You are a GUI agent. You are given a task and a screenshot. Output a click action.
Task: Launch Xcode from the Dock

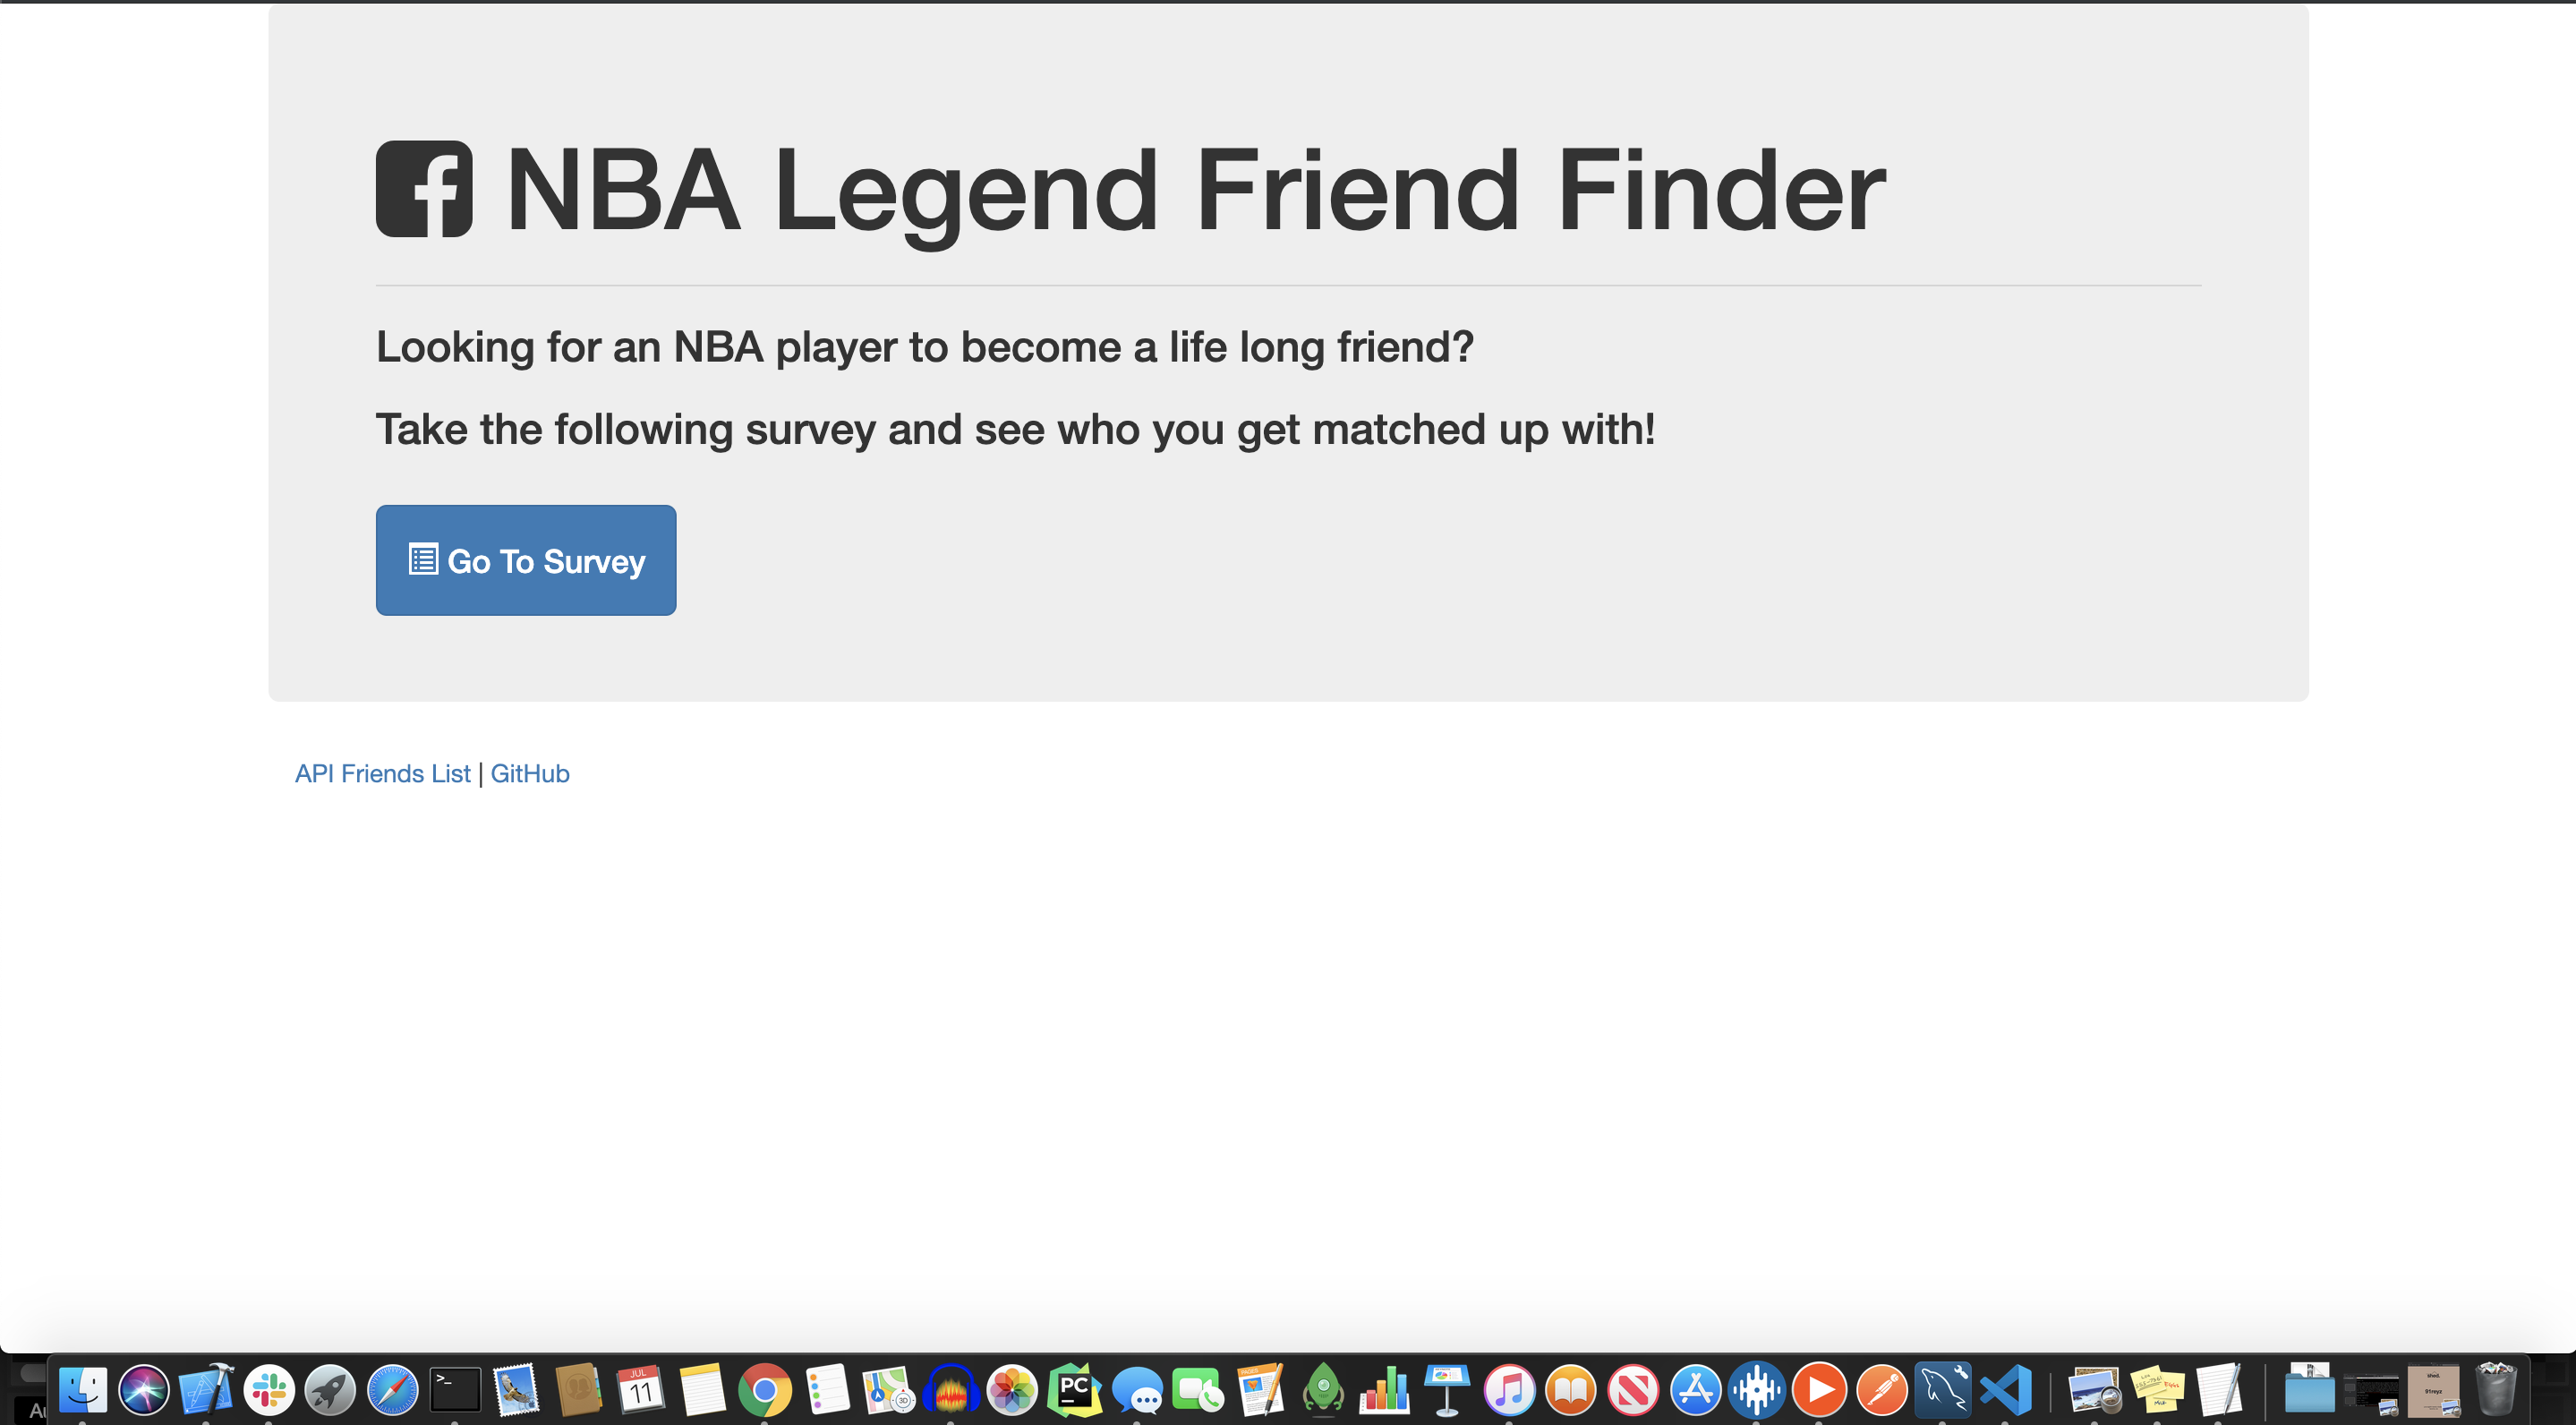tap(206, 1390)
